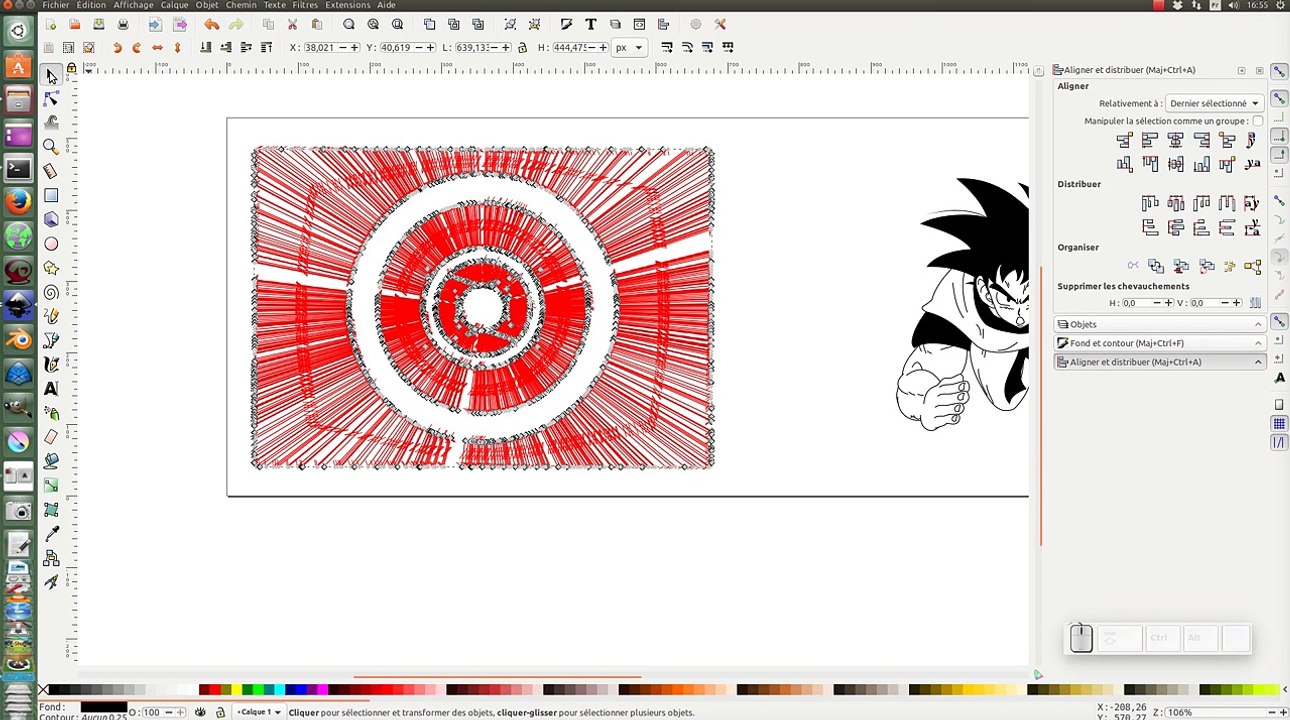Select the Pencil freehand tool
Image resolution: width=1290 pixels, height=720 pixels.
51,317
